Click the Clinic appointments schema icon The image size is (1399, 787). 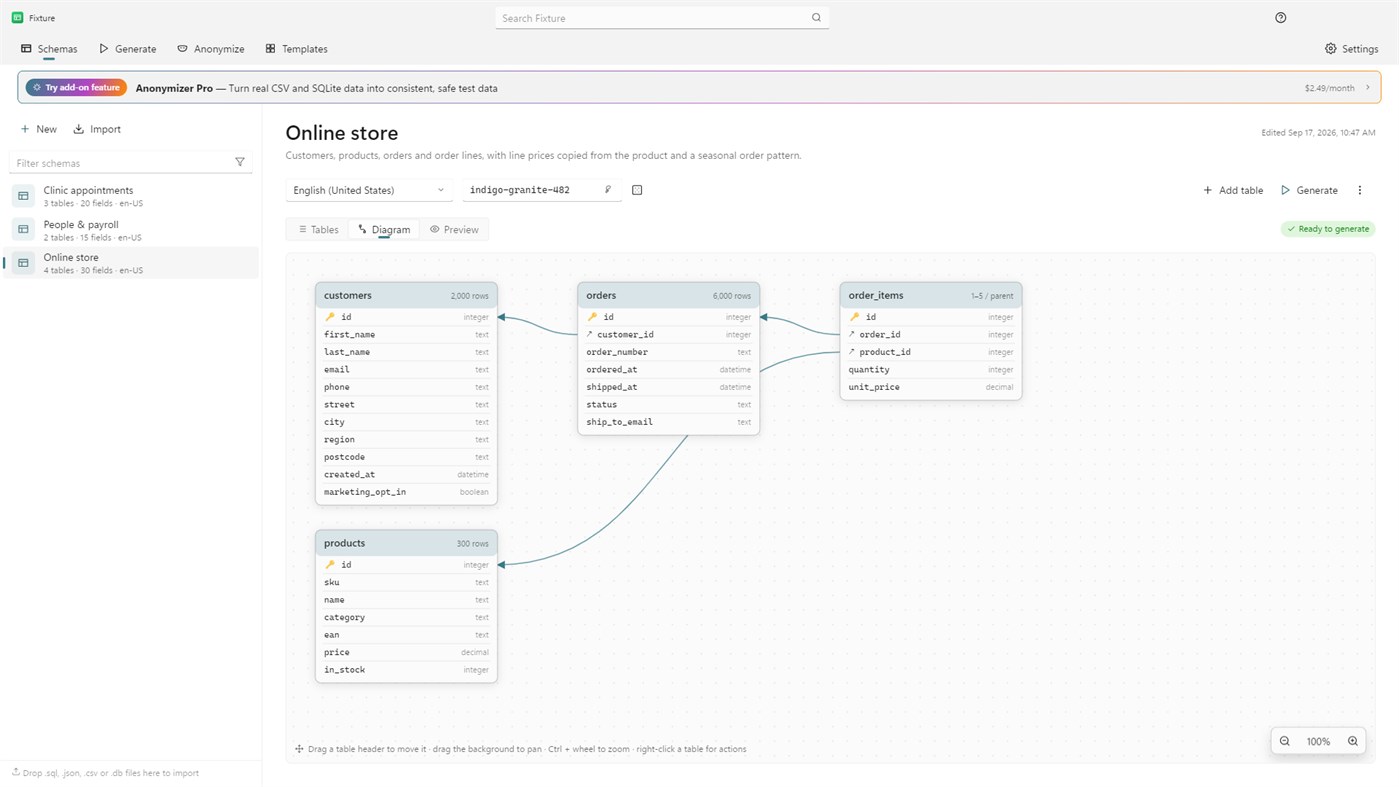[24, 196]
